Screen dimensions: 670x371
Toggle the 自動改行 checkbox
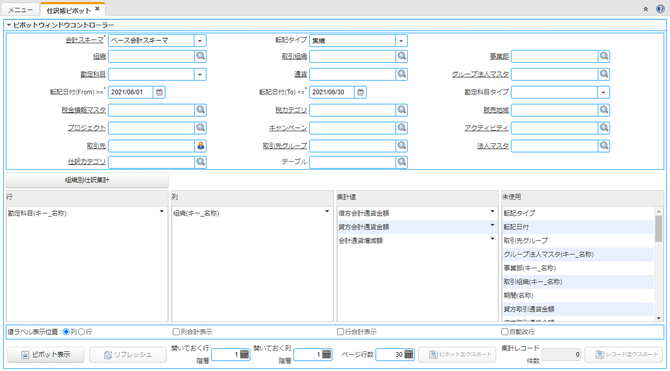click(505, 332)
